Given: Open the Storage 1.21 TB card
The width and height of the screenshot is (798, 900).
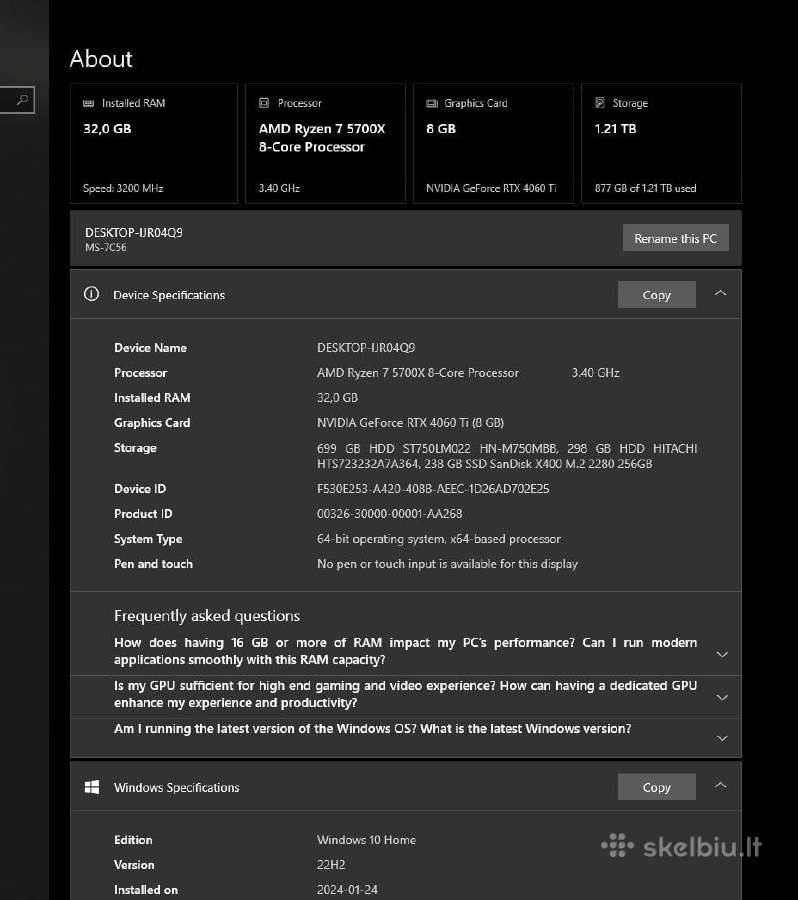Looking at the screenshot, I should [x=661, y=143].
